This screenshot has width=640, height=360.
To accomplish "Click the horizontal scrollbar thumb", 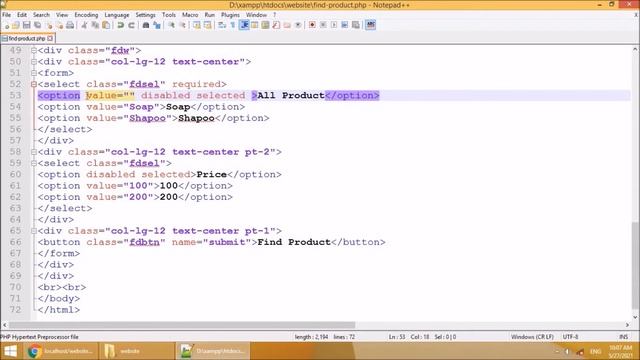I will pyautogui.click(x=182, y=325).
